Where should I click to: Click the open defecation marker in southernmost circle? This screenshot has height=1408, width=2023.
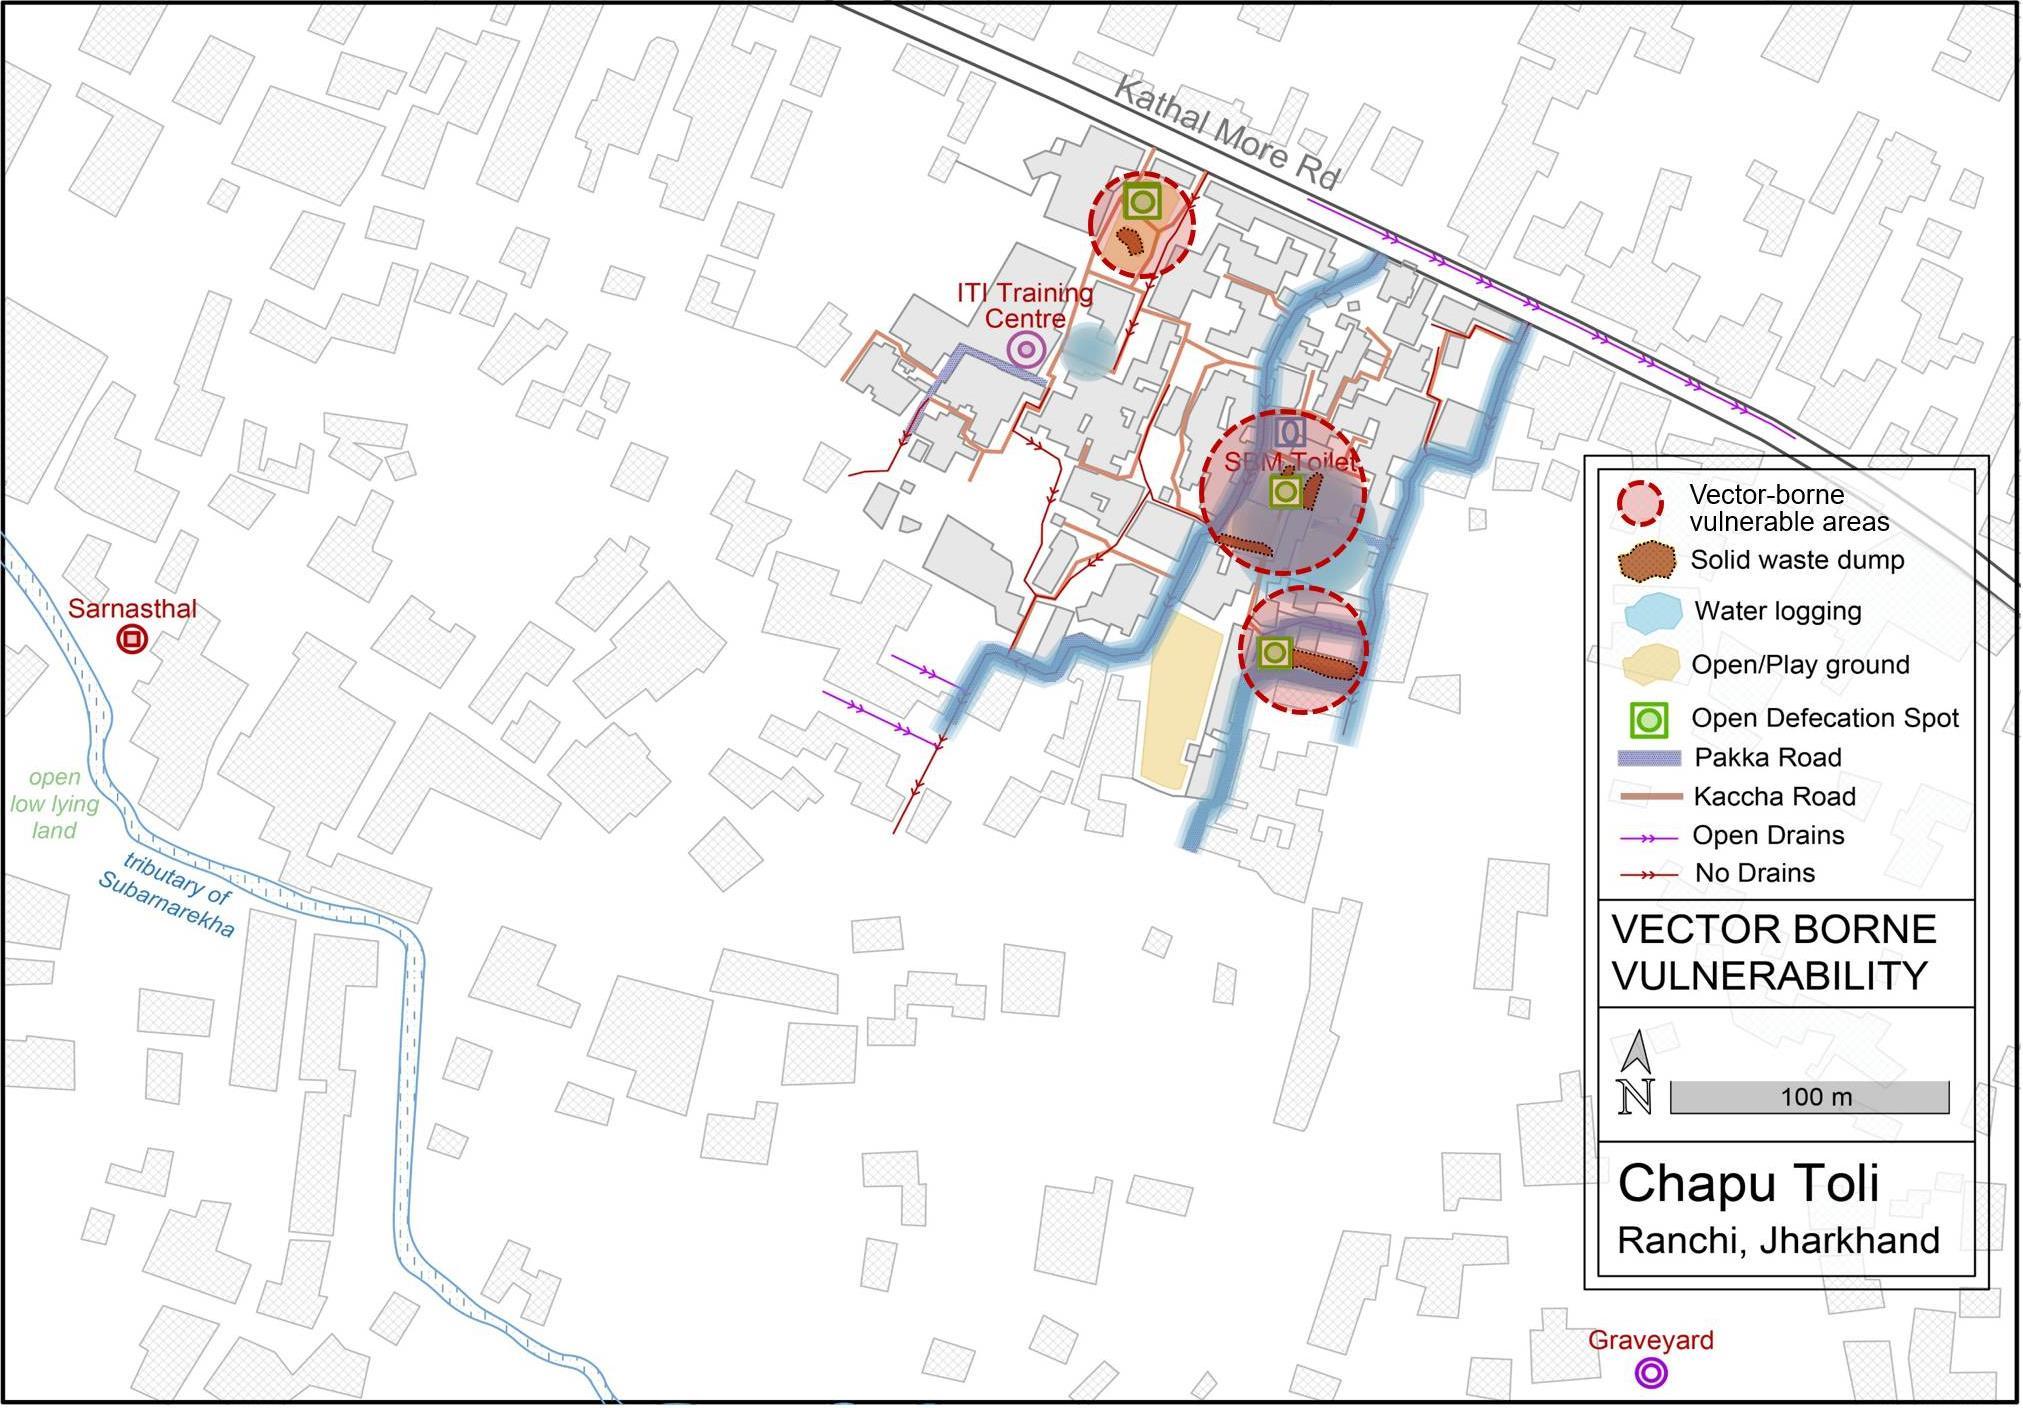(1274, 653)
